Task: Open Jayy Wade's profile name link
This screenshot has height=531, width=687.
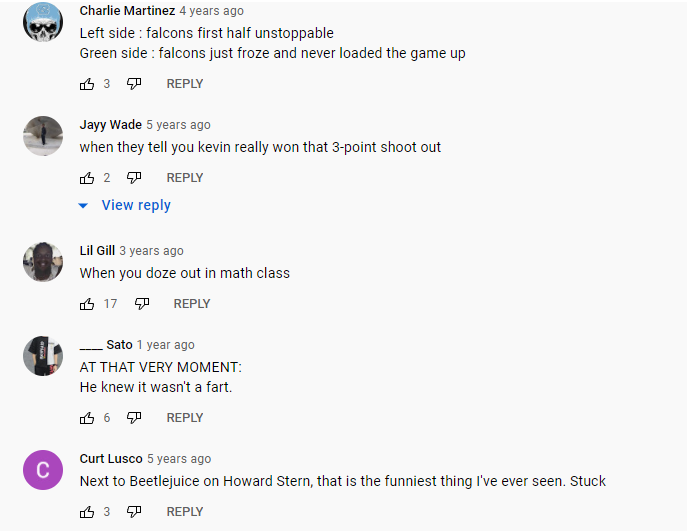Action: 110,125
